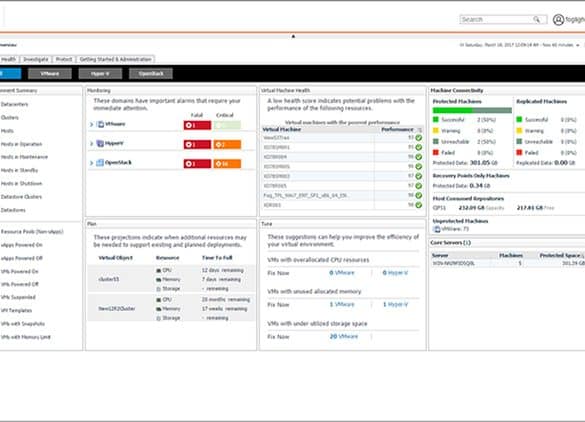Select Resource Pools (Non-vApps) entry

pos(32,232)
